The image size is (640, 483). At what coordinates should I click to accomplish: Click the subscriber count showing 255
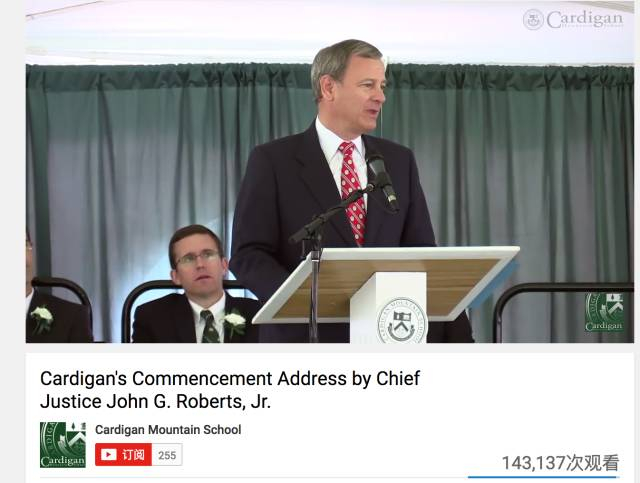click(x=167, y=455)
